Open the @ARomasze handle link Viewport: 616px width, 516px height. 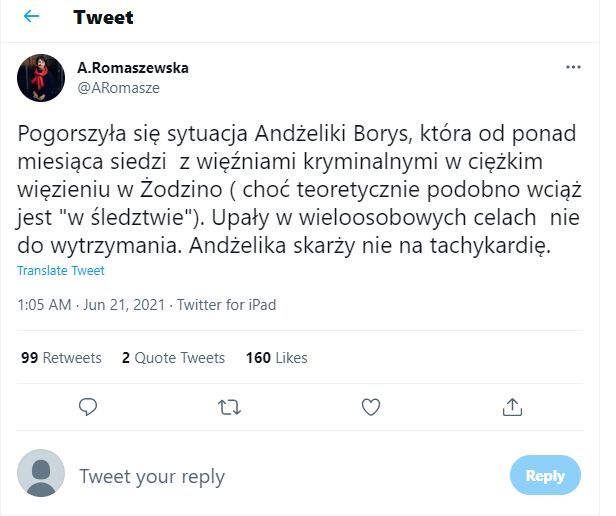coord(118,87)
